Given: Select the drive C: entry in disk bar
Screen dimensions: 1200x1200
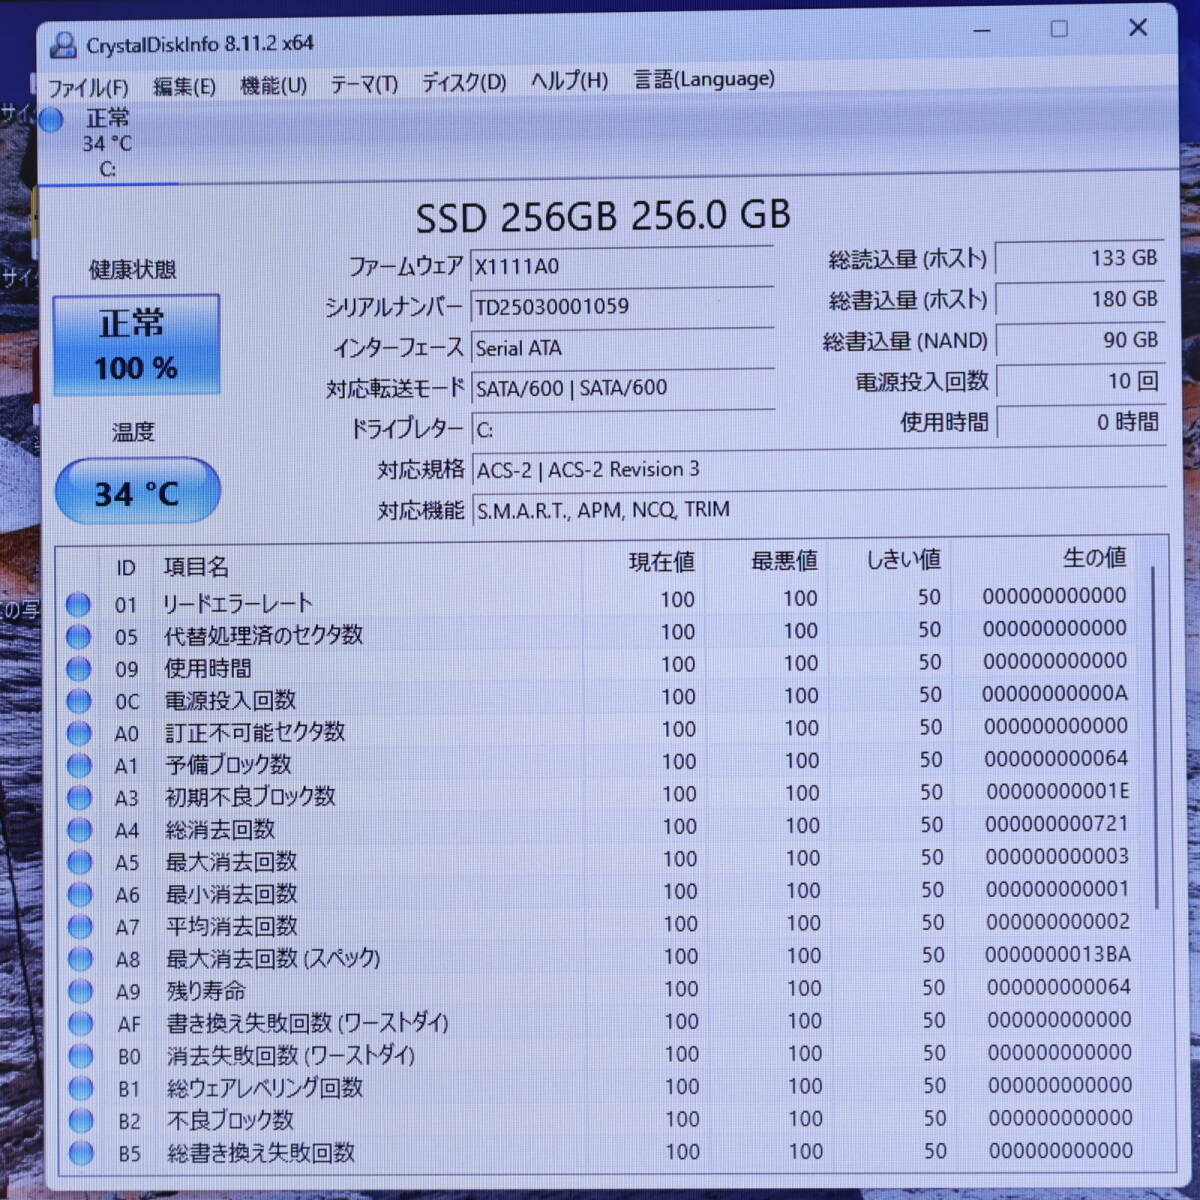Looking at the screenshot, I should click(x=107, y=144).
